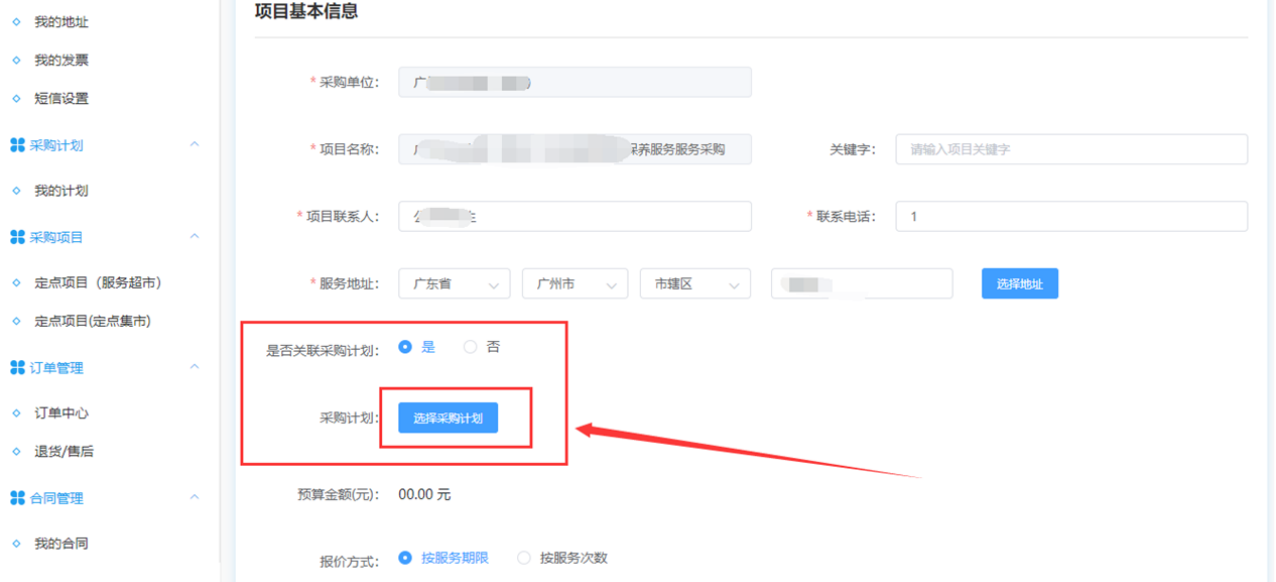This screenshot has width=1276, height=582.
Task: Open the 广东省 province dropdown
Action: click(454, 284)
